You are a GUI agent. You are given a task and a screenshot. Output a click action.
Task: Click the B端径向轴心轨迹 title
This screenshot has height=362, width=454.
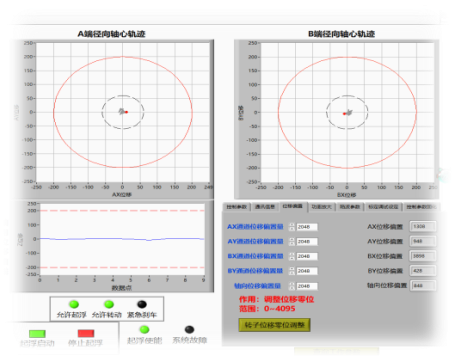tap(341, 34)
